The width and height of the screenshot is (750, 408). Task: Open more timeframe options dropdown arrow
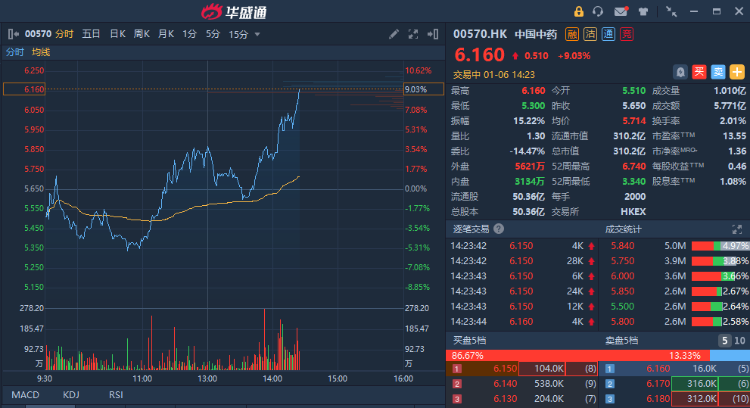coord(257,34)
